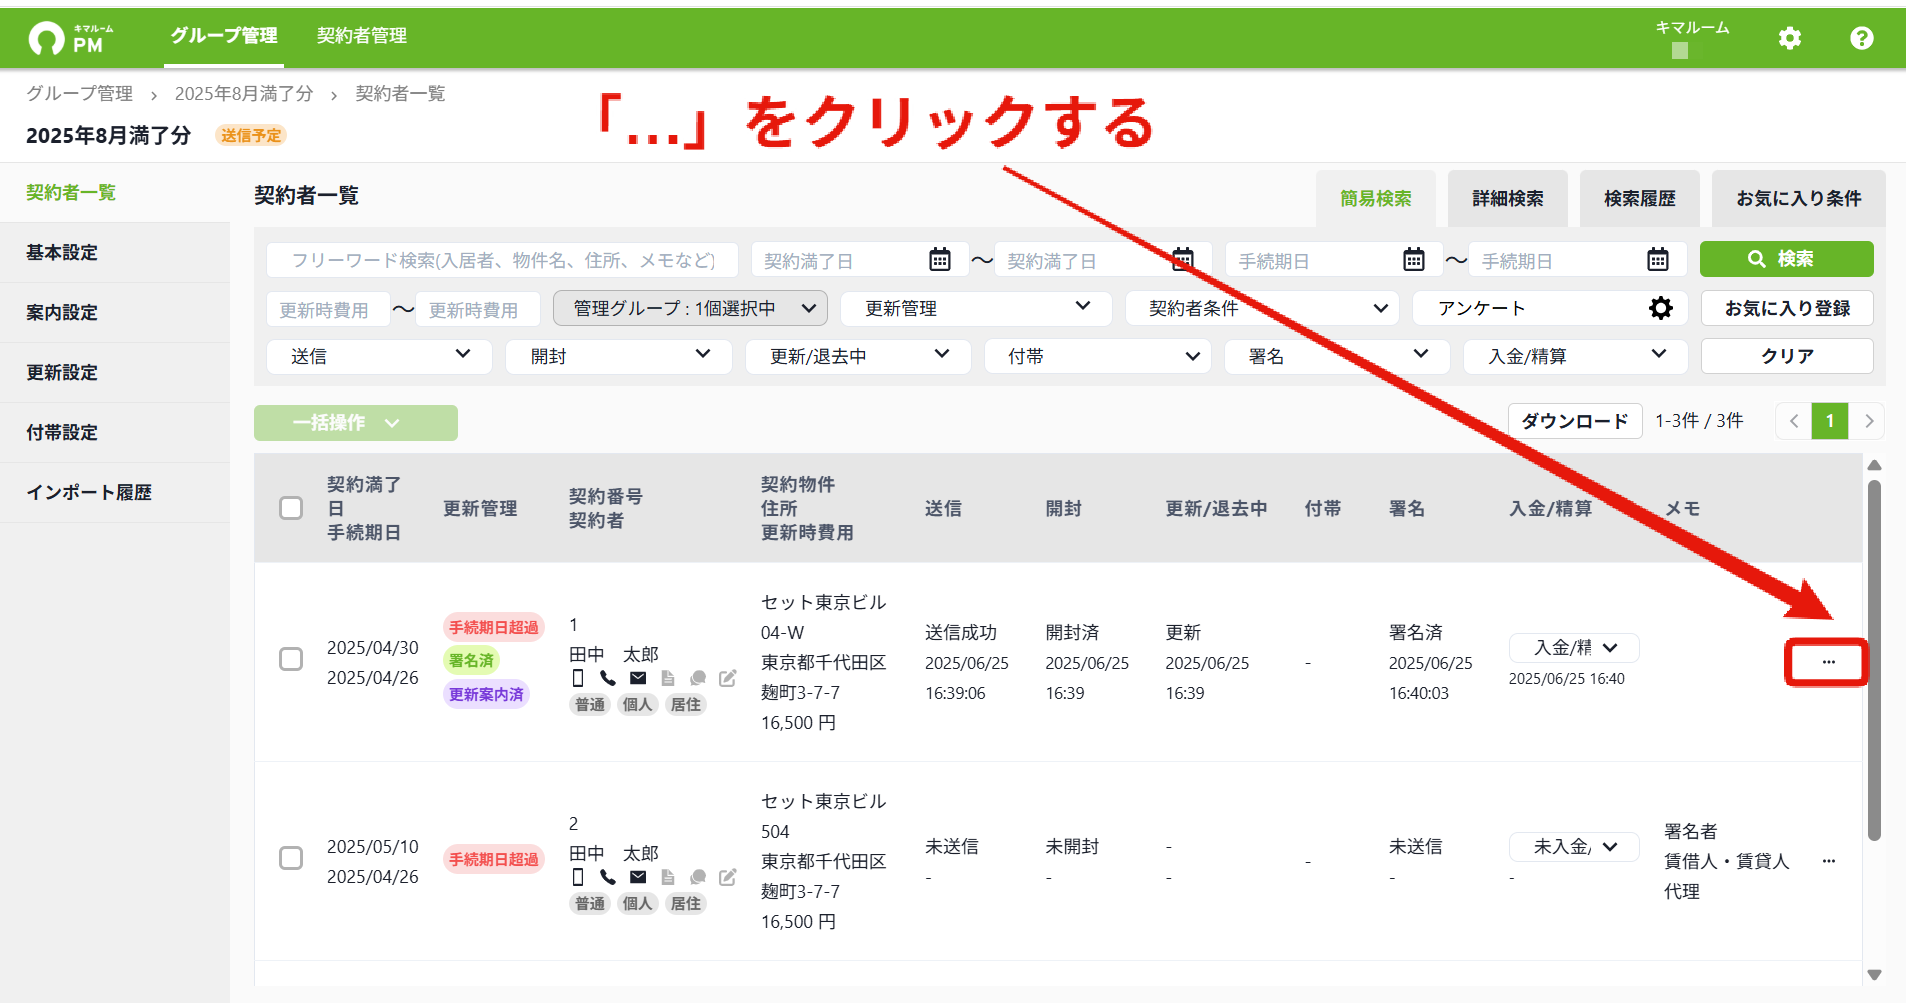The width and height of the screenshot is (1906, 1003).
Task: Click the green 検索 button
Action: [x=1786, y=259]
